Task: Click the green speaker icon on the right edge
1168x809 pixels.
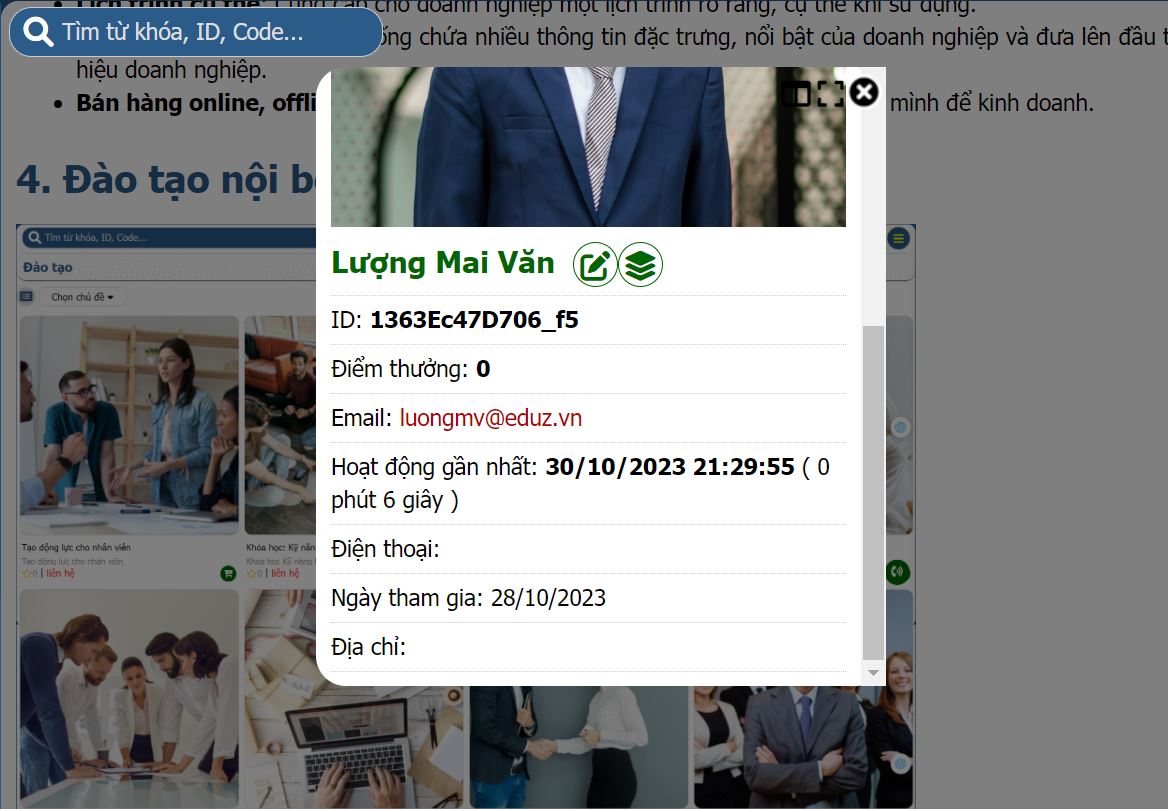Action: (x=897, y=571)
